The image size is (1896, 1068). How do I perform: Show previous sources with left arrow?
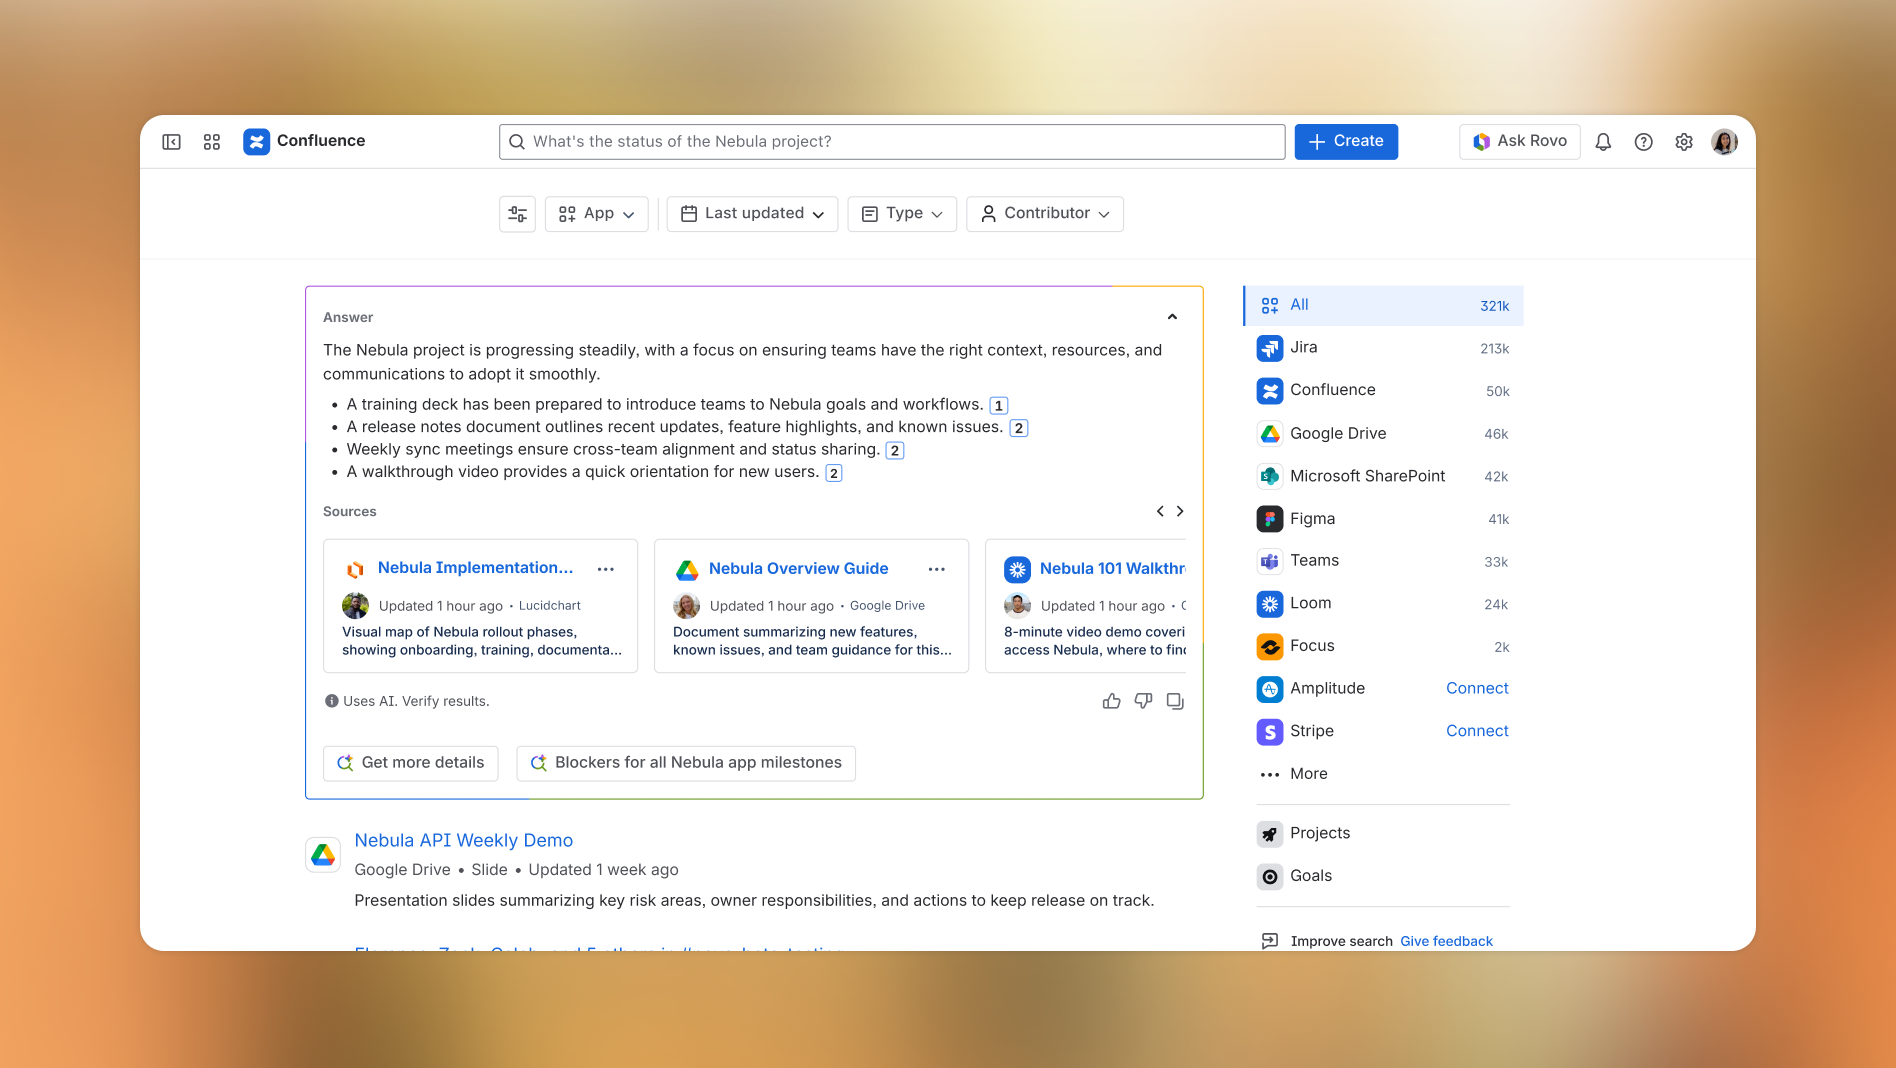pos(1160,511)
